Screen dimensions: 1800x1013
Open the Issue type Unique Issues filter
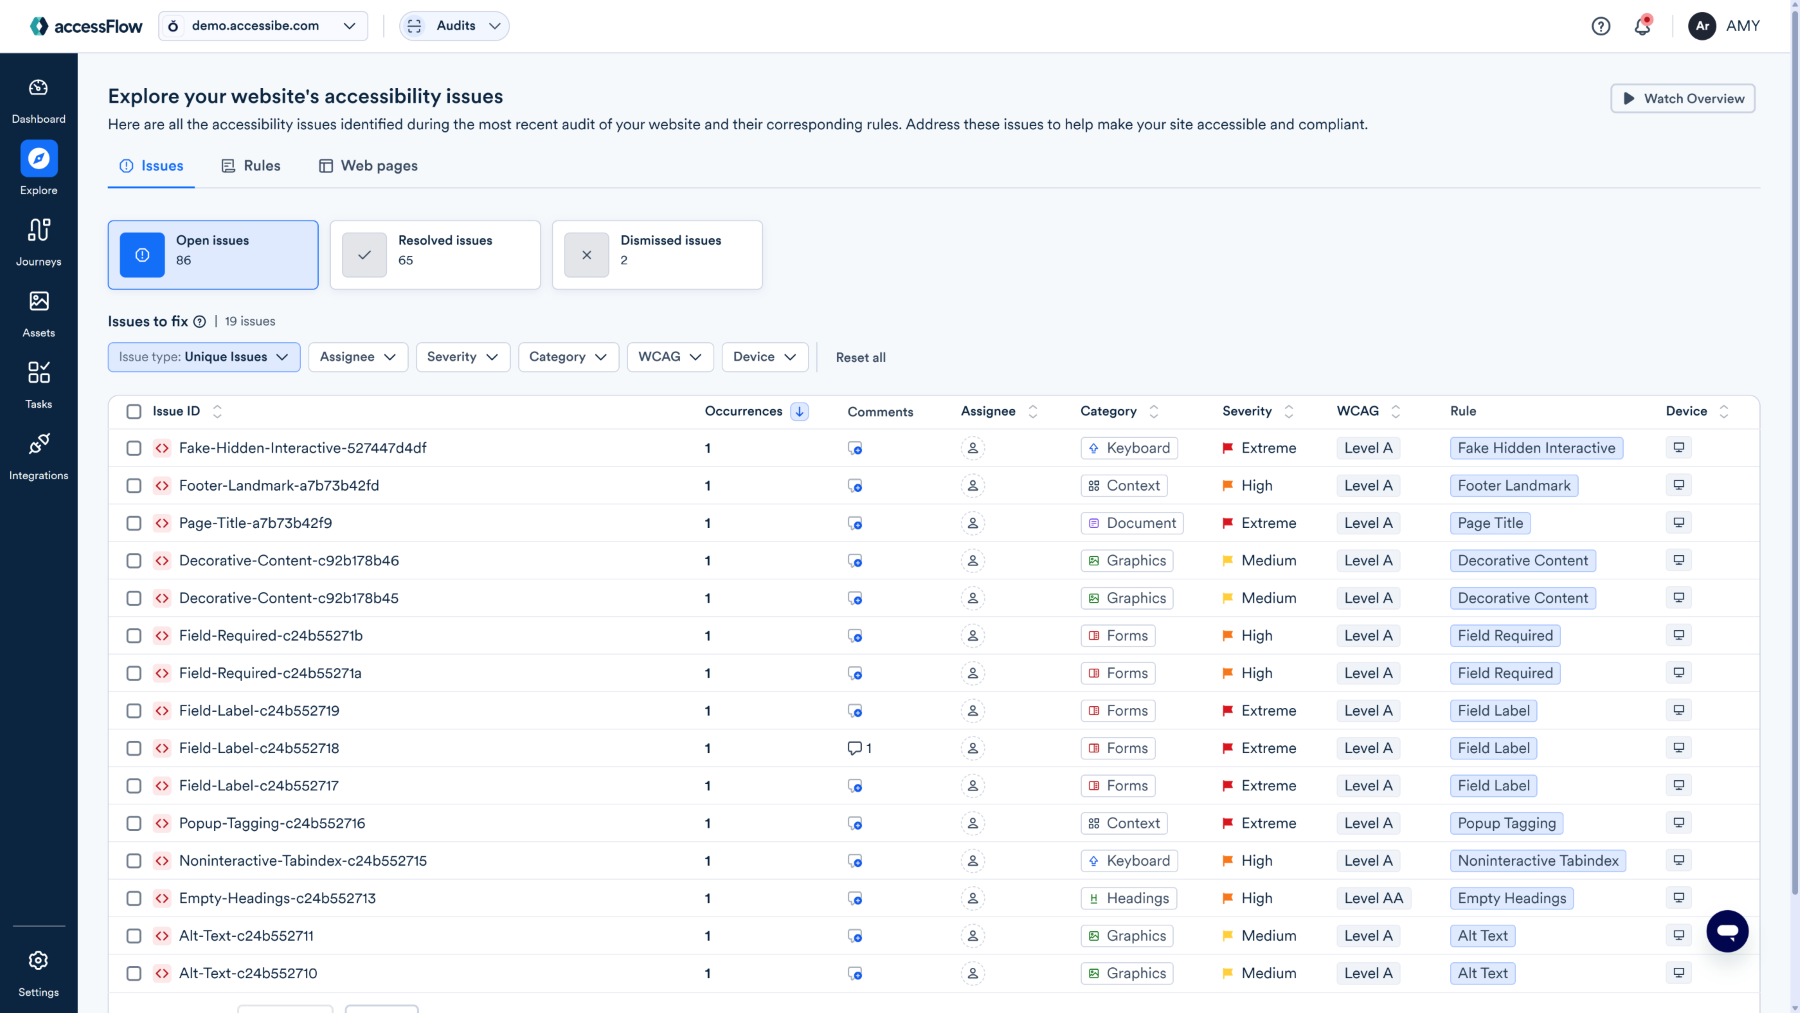[204, 357]
